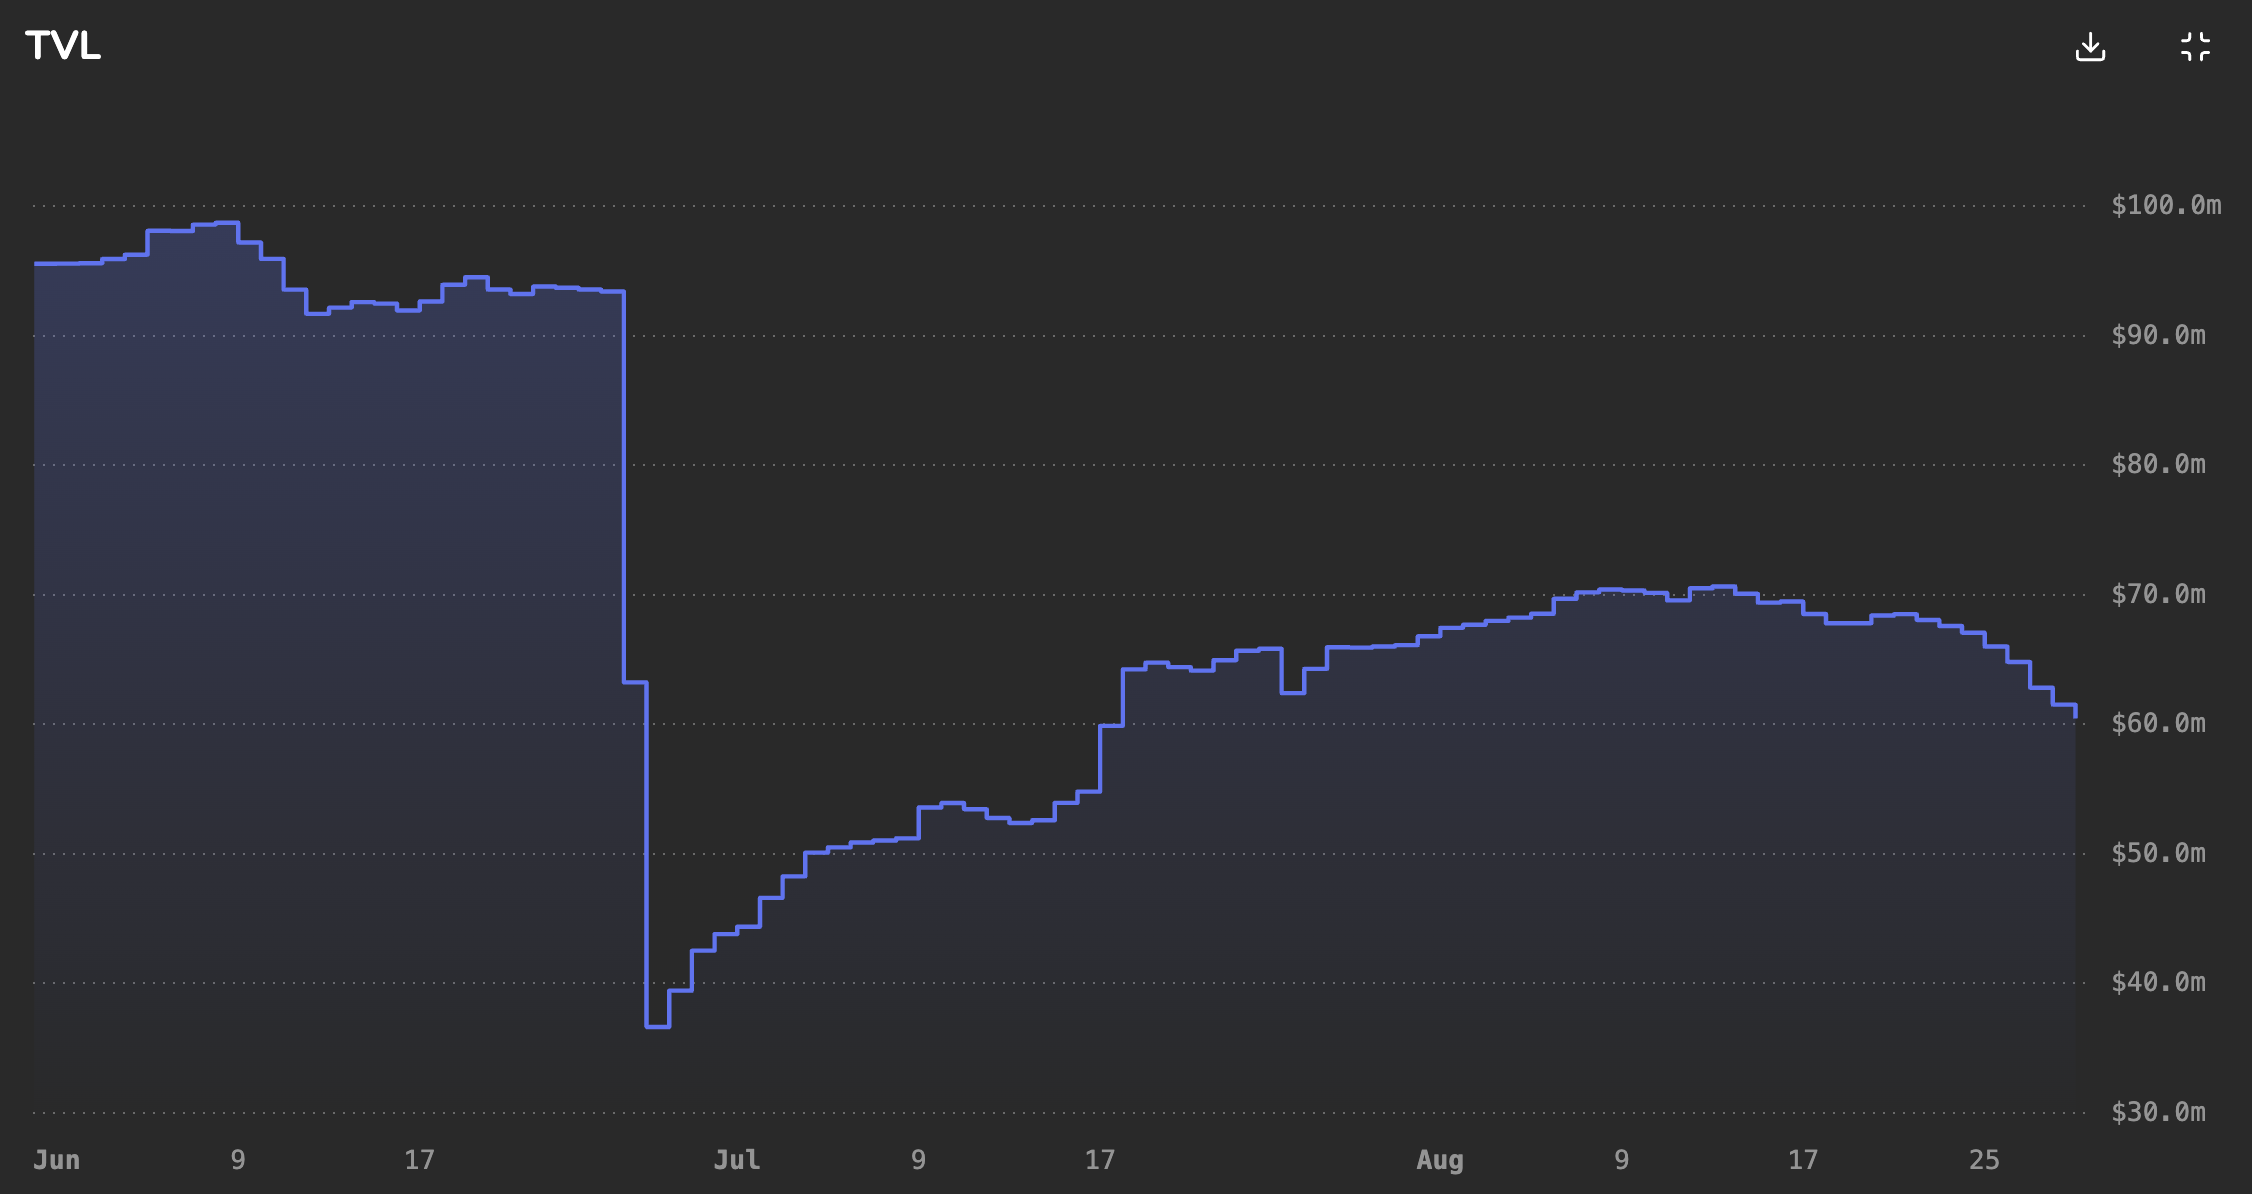2252x1194 pixels.
Task: Click the TVL chart title
Action: point(62,45)
